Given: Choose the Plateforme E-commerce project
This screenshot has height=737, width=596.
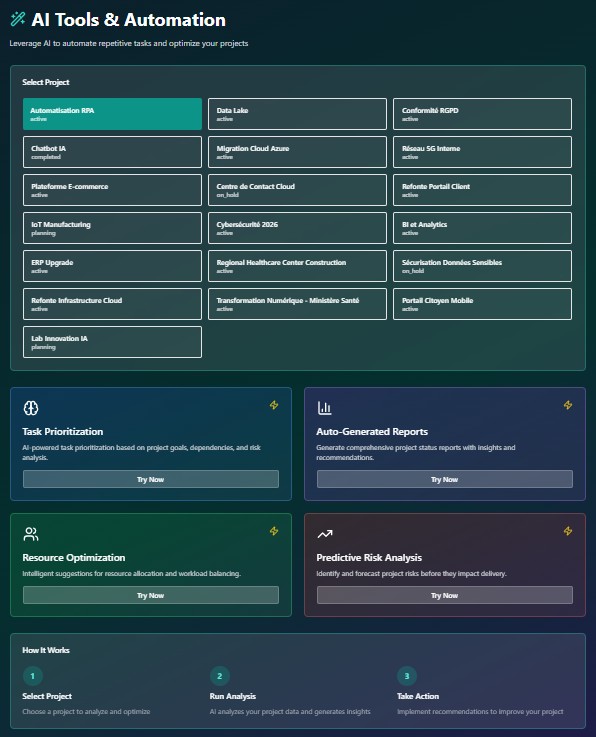Looking at the screenshot, I should (x=112, y=190).
